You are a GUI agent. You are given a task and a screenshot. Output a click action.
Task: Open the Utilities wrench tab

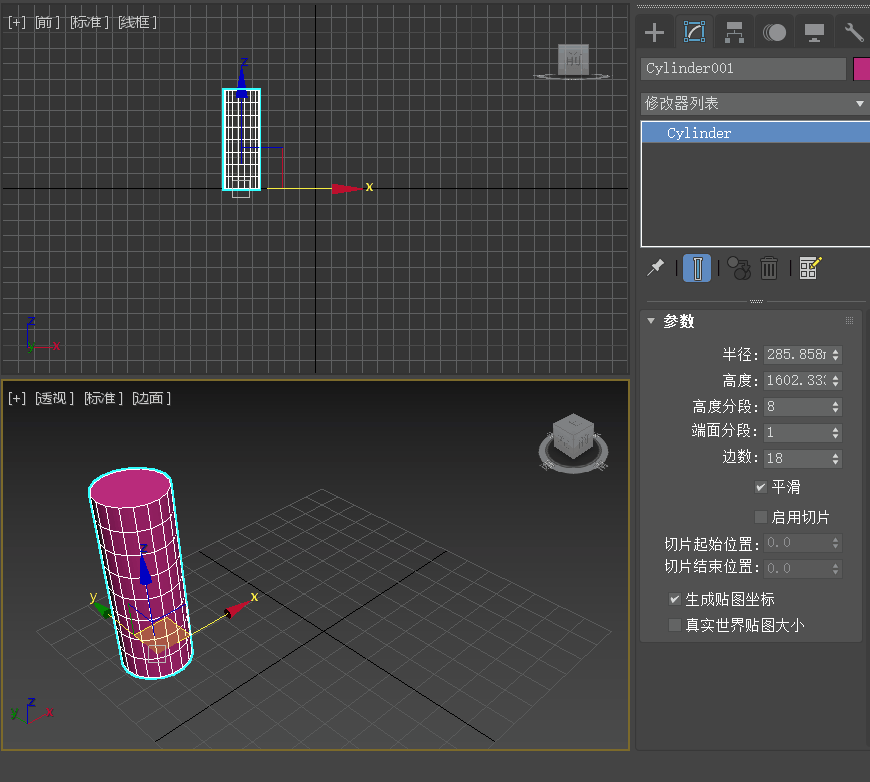pyautogui.click(x=853, y=32)
